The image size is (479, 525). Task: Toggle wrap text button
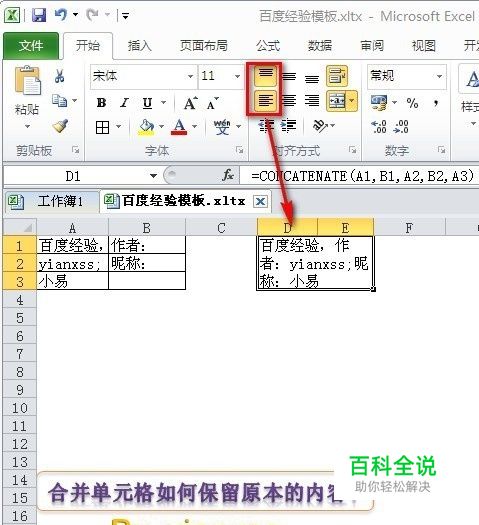click(337, 76)
